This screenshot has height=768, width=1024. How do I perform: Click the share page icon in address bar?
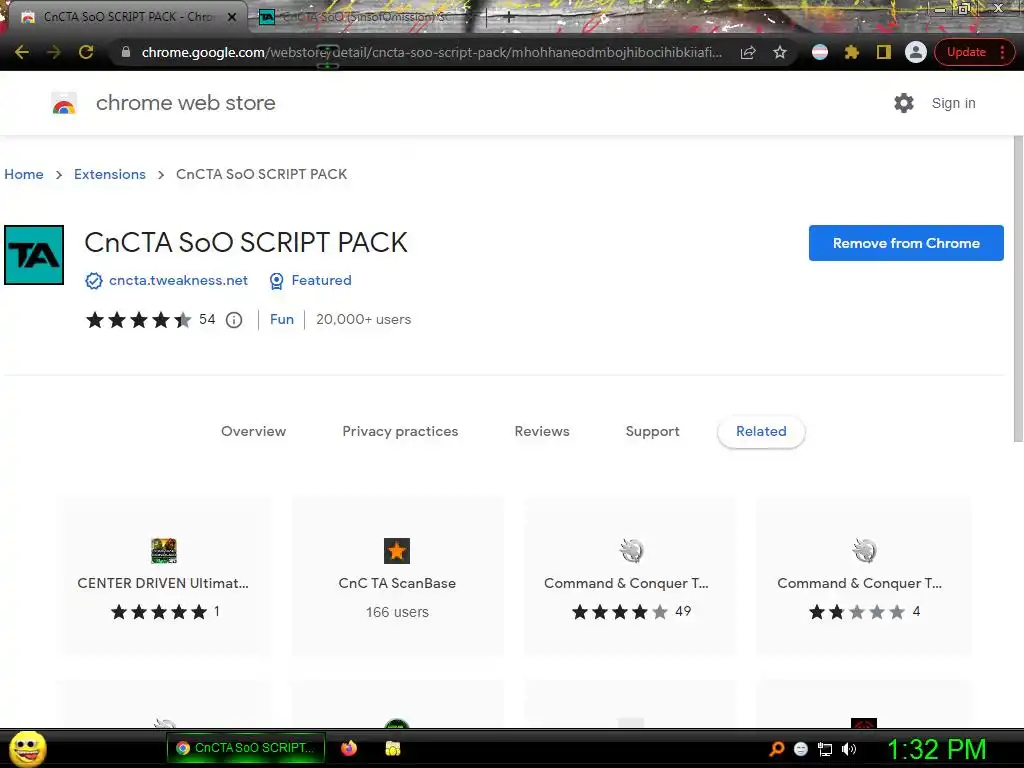pyautogui.click(x=748, y=52)
